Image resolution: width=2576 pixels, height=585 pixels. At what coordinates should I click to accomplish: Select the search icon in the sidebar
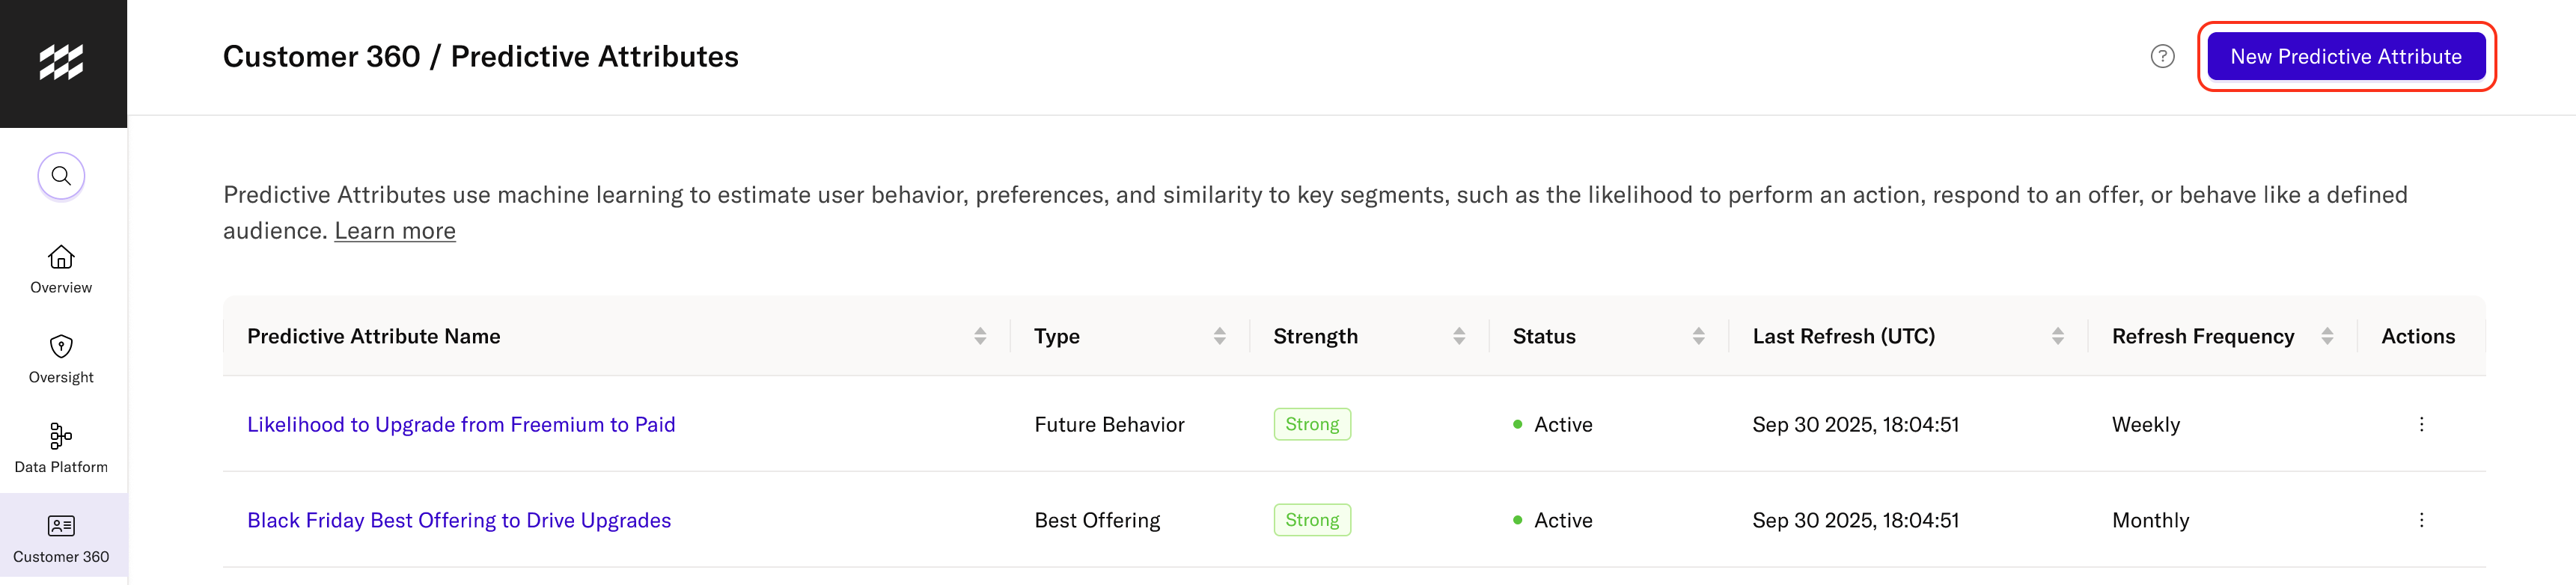tap(61, 175)
